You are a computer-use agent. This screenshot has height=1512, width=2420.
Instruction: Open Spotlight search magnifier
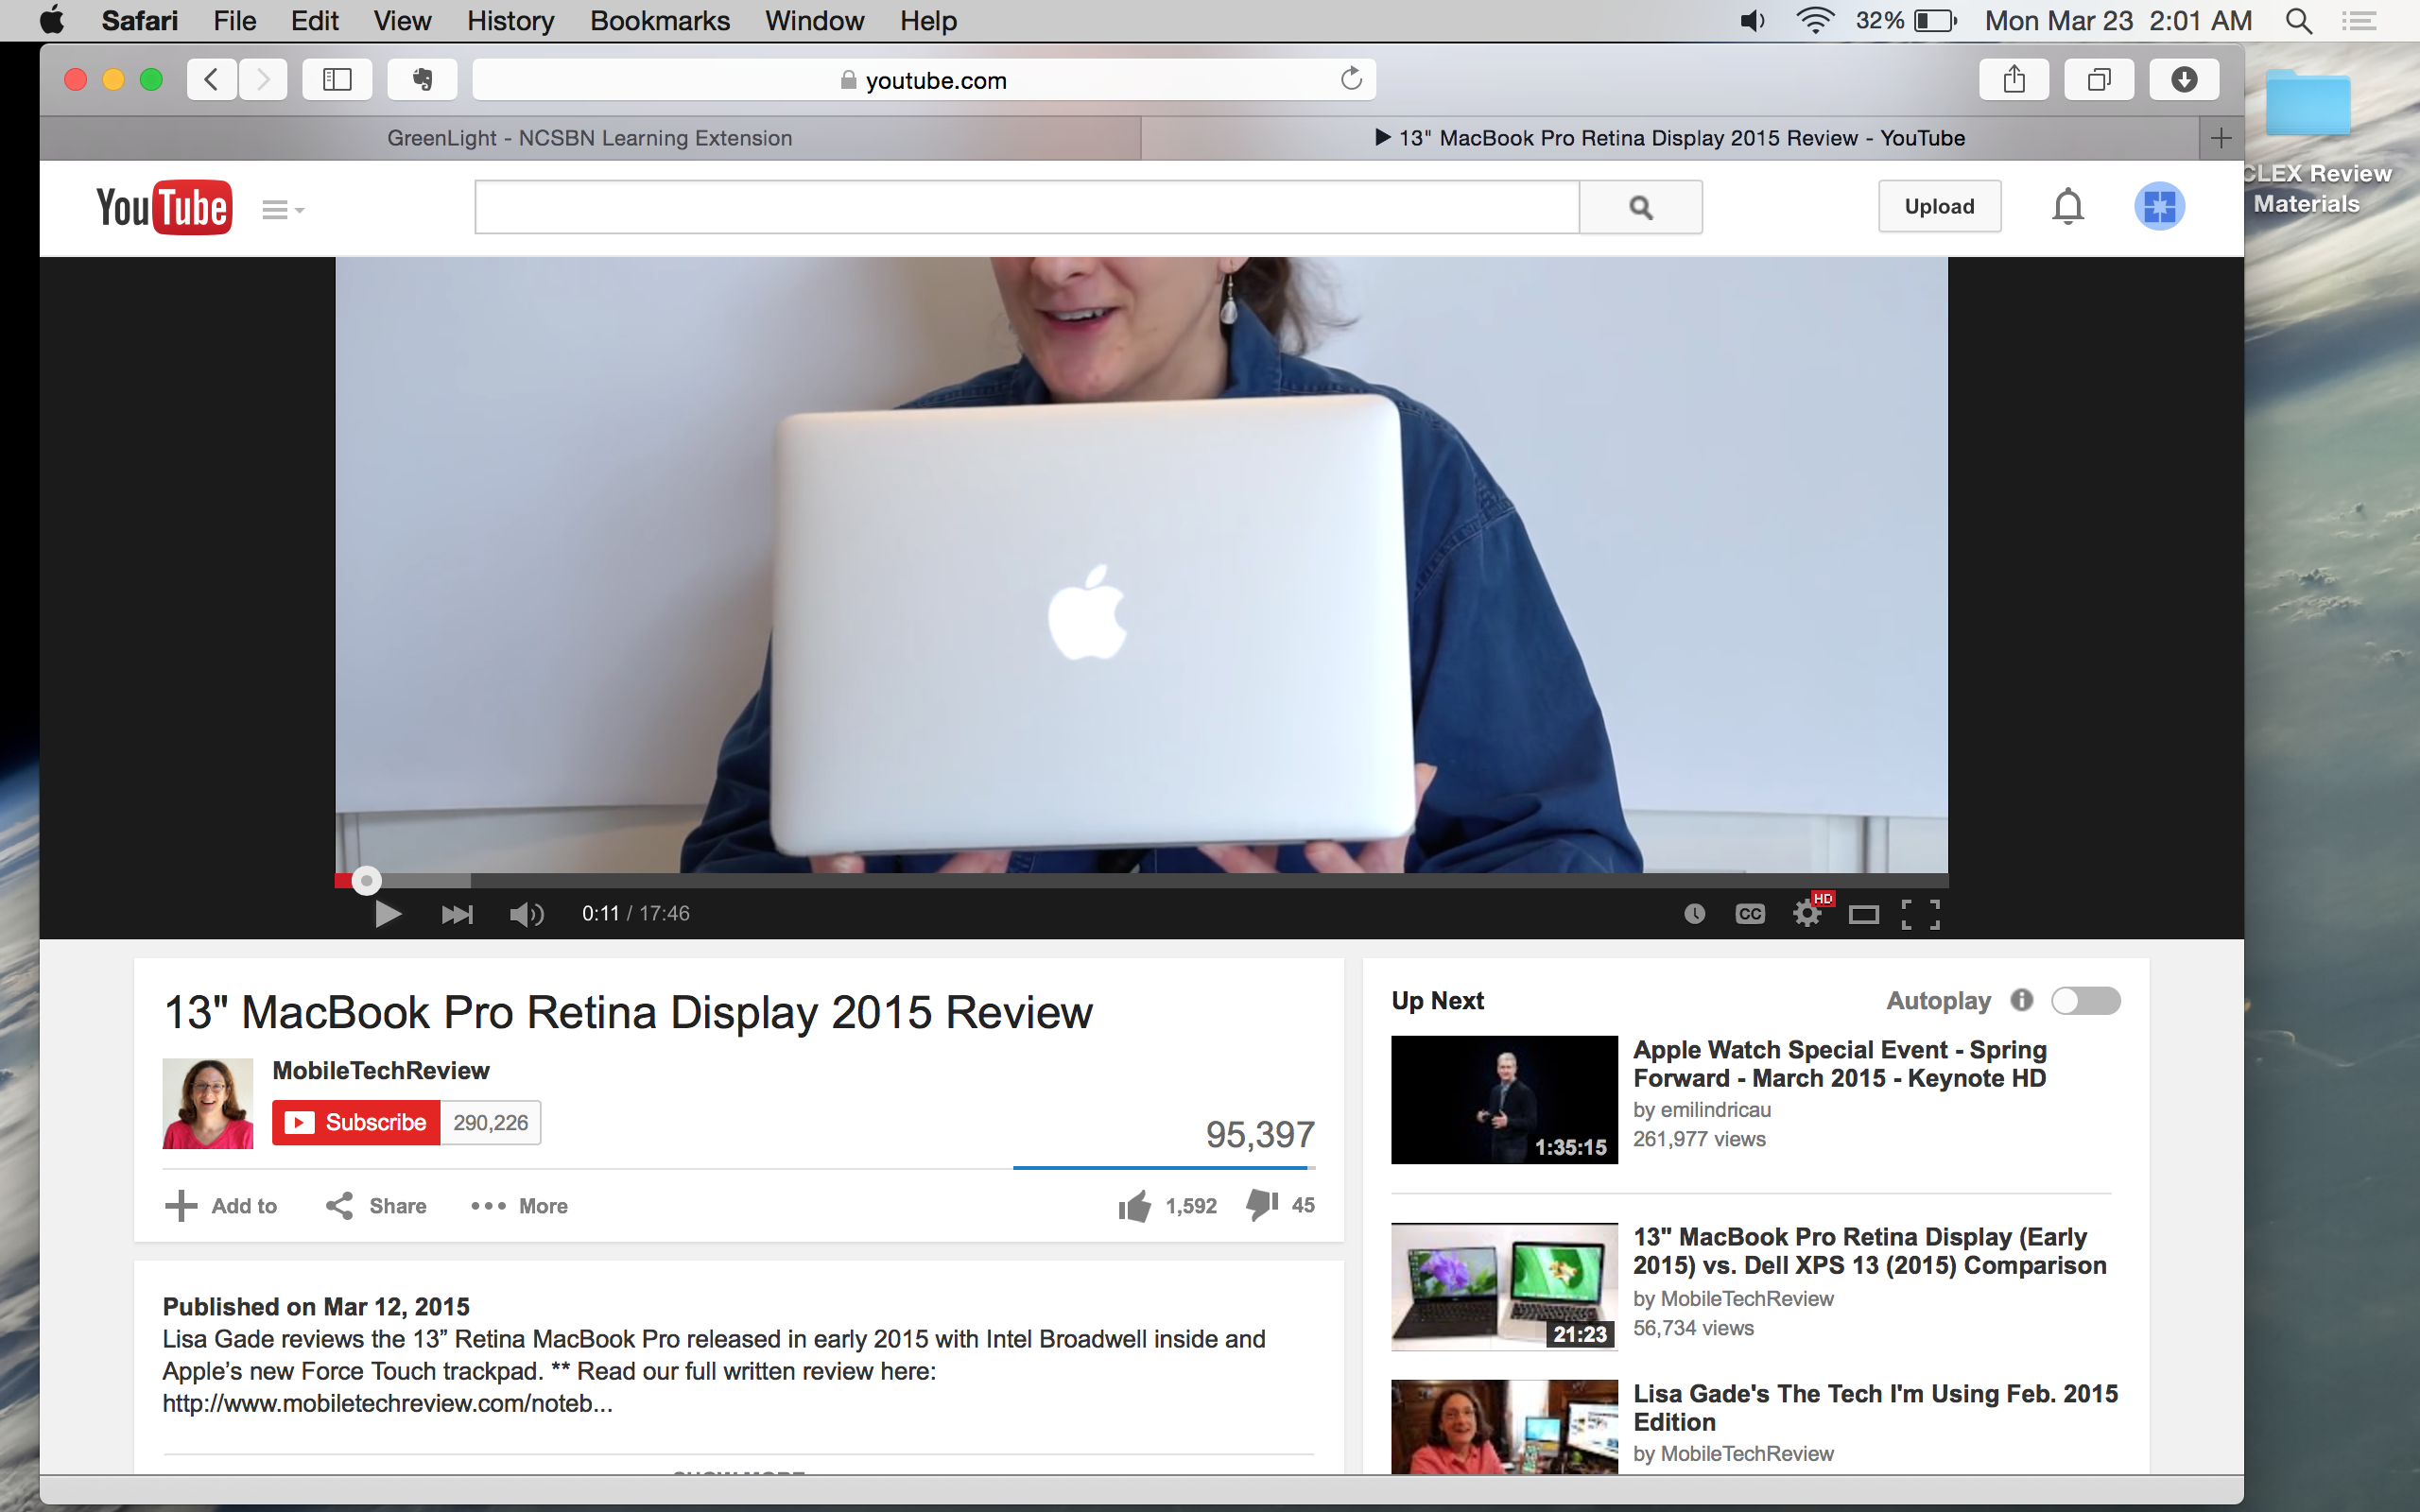[2298, 20]
